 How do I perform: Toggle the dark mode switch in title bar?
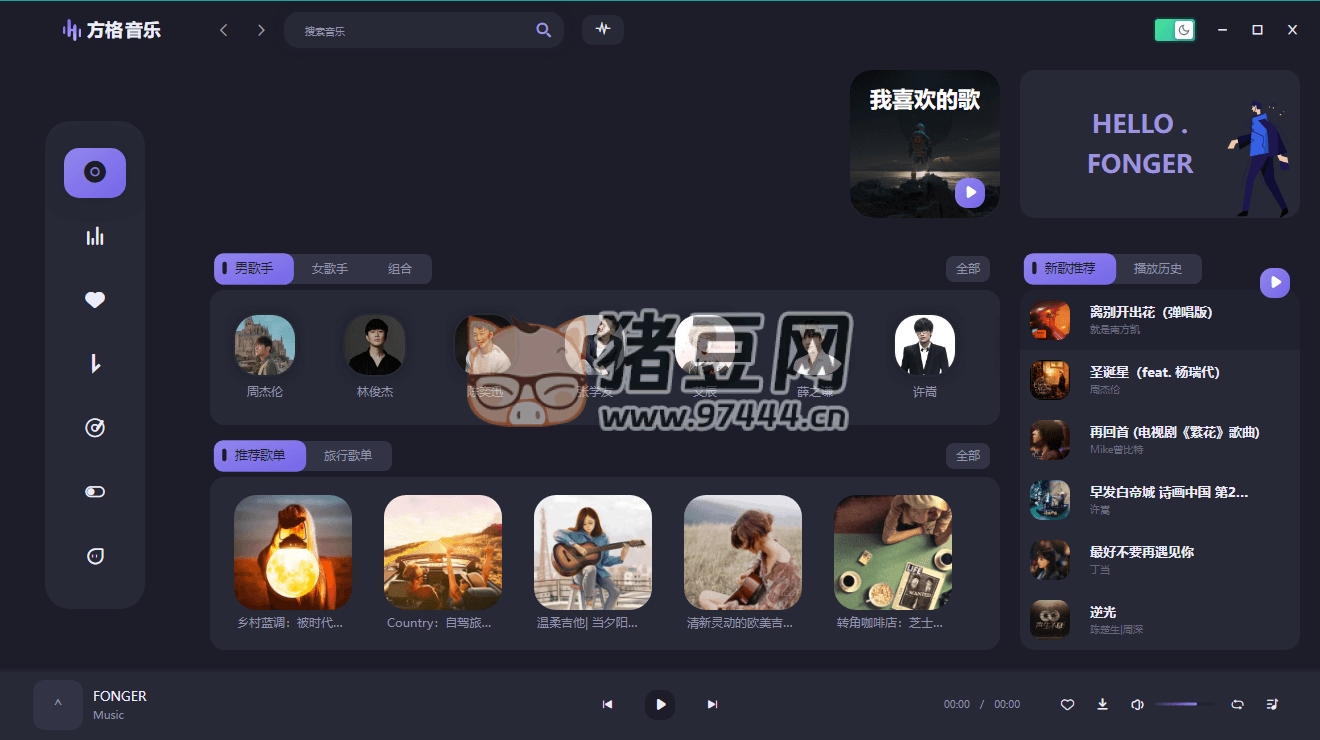coord(1174,30)
